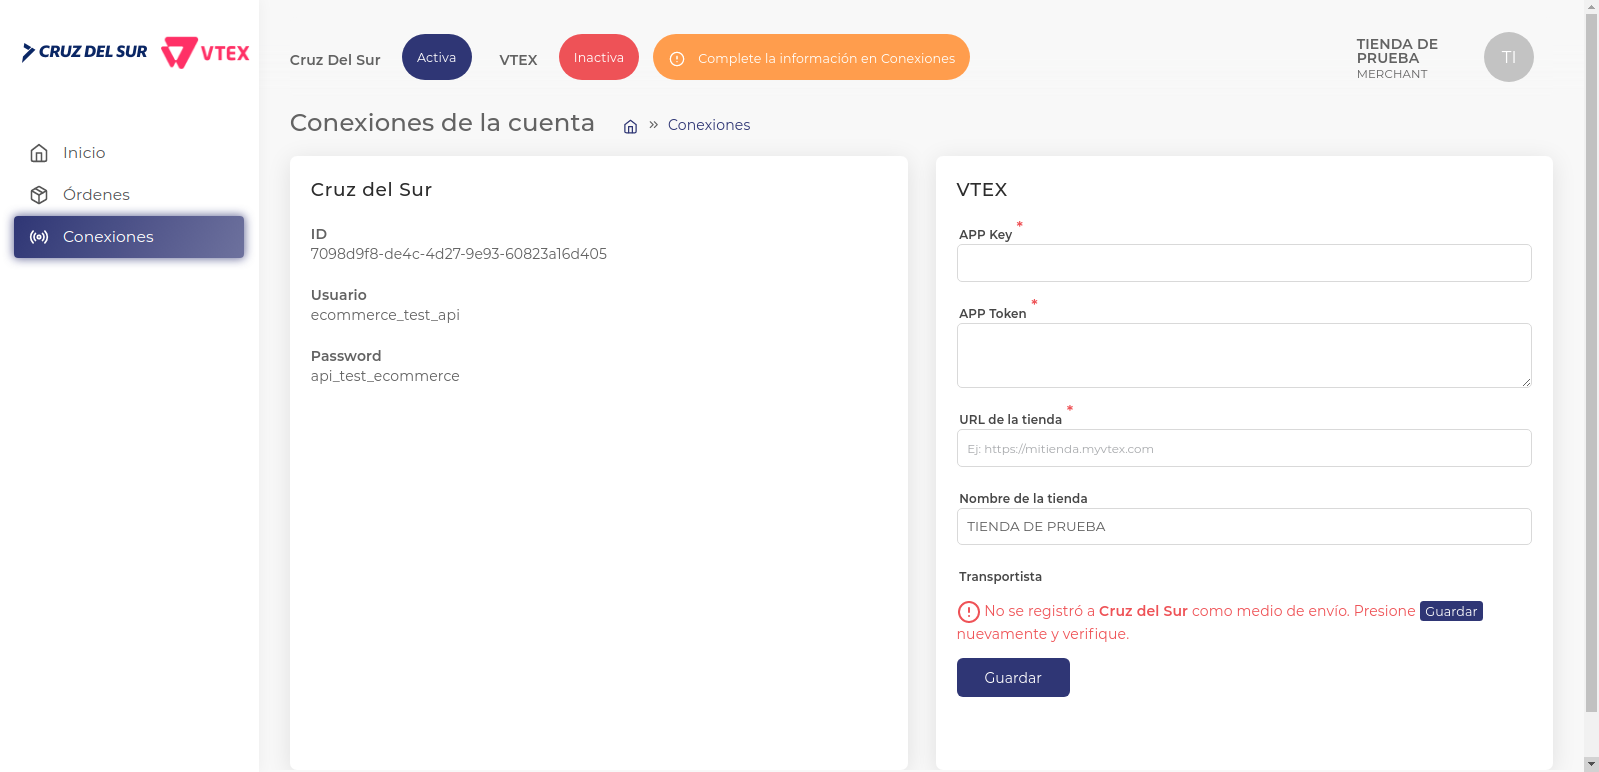Click the Inactiva status badge
The image size is (1599, 772).
598,58
